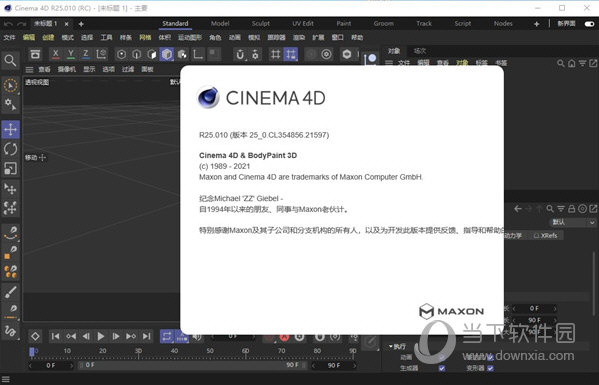The height and width of the screenshot is (385, 599).
Task: Toggle the highlighted locked workplane icon
Action: pos(291,55)
